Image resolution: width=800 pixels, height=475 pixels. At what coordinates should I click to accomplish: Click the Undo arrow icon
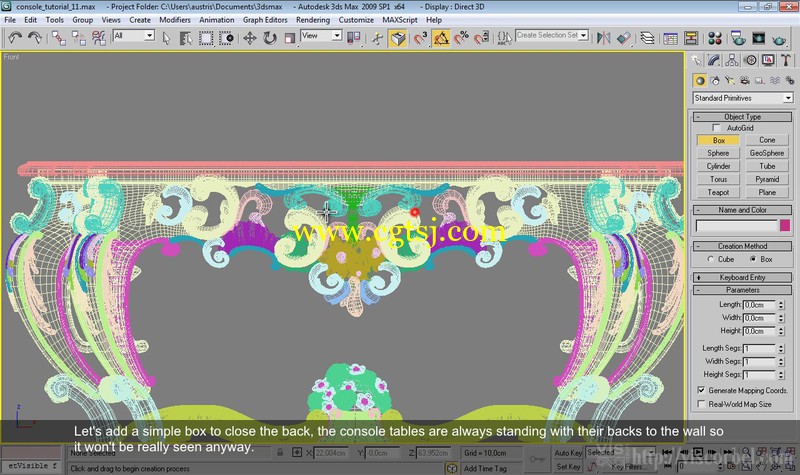(15, 38)
